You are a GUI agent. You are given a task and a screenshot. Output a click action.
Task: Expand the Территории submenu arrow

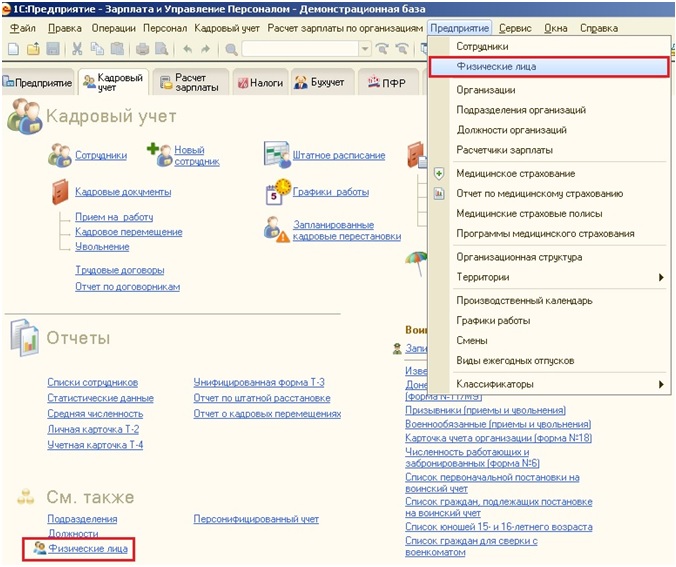661,277
